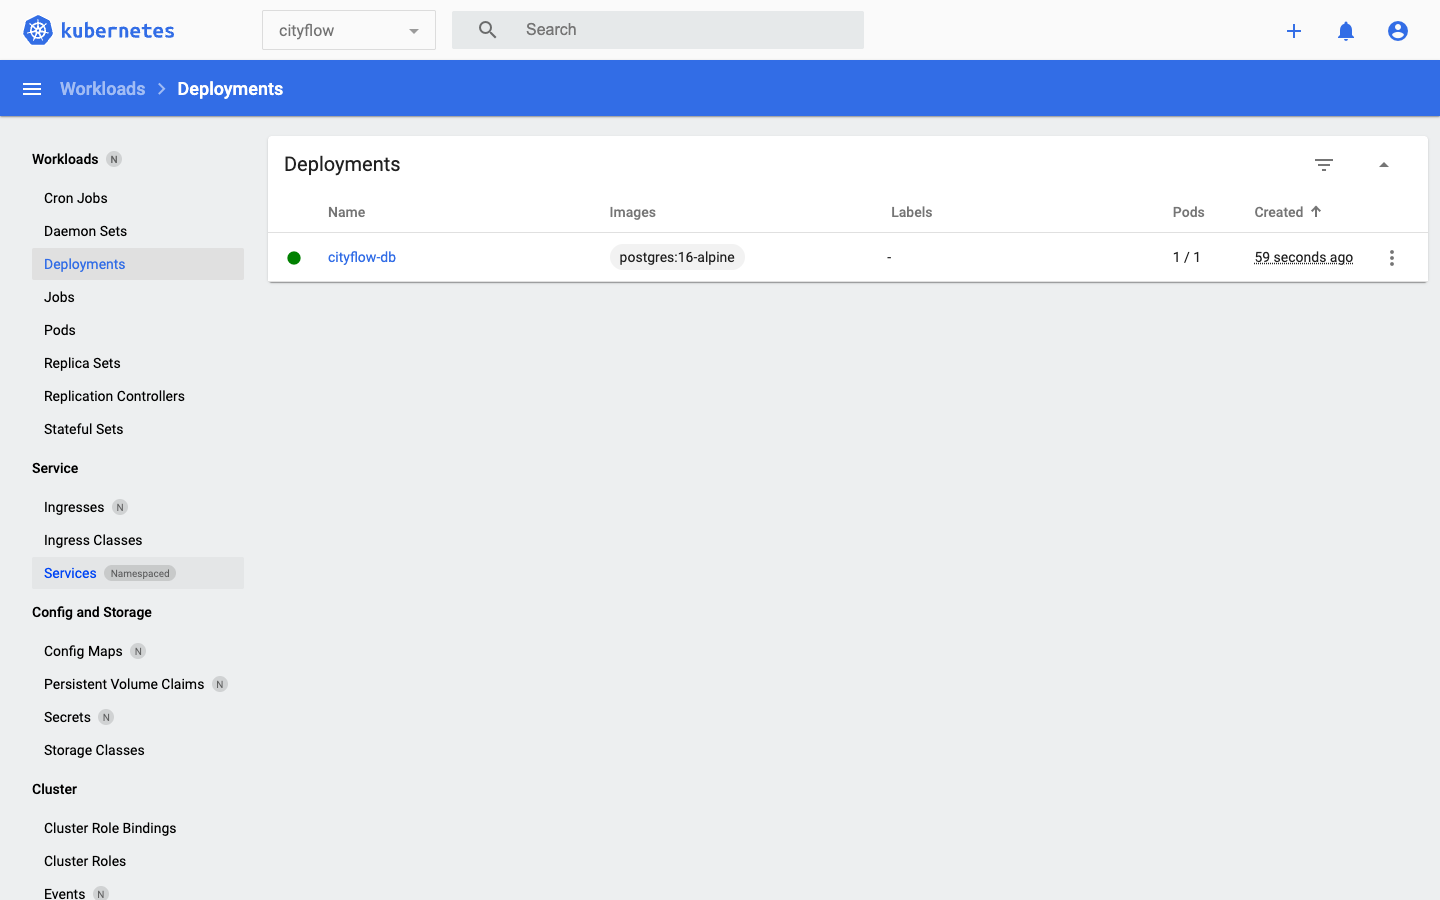Open the user account icon
1440x900 pixels.
(1398, 31)
